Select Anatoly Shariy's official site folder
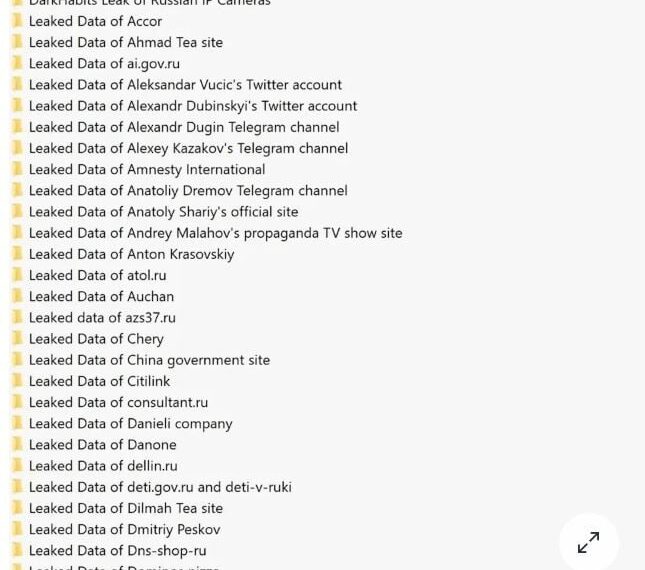The image size is (645, 570). 163,212
